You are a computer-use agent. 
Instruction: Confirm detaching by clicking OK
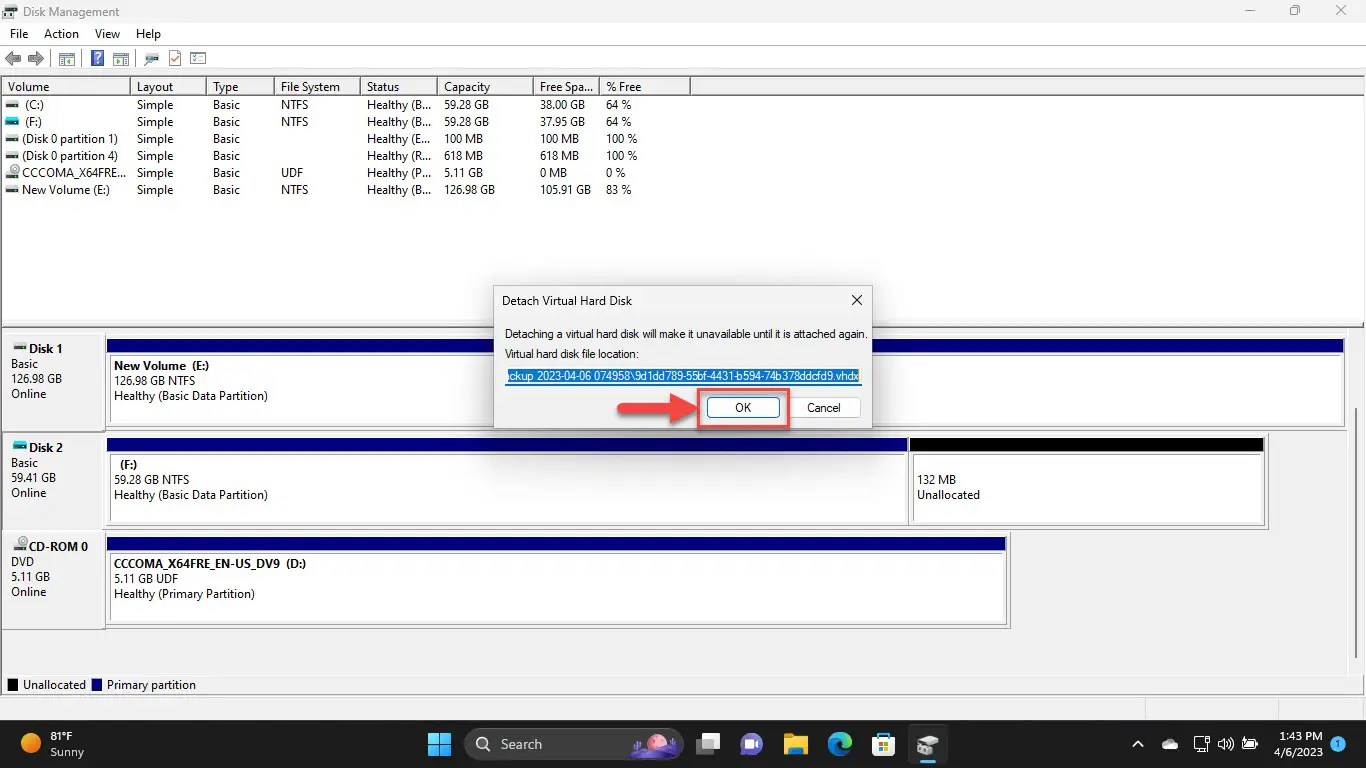click(743, 408)
